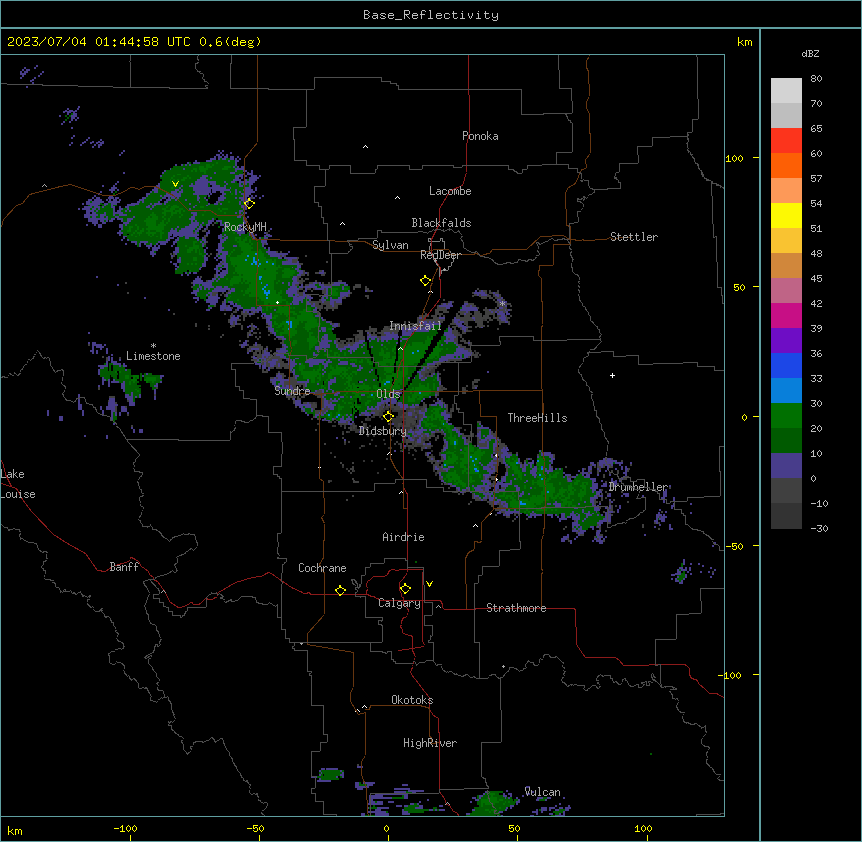Click the -30 value at legend bottom
Screen dimensions: 862x842
819,528
